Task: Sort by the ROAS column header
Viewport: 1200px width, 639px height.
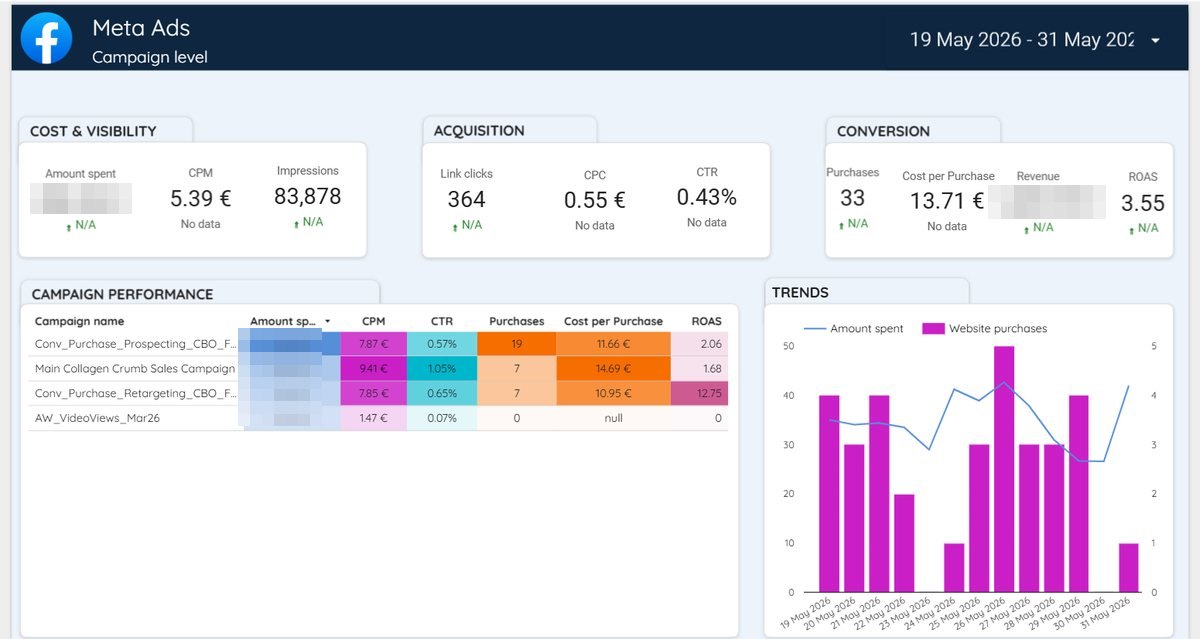Action: 706,321
